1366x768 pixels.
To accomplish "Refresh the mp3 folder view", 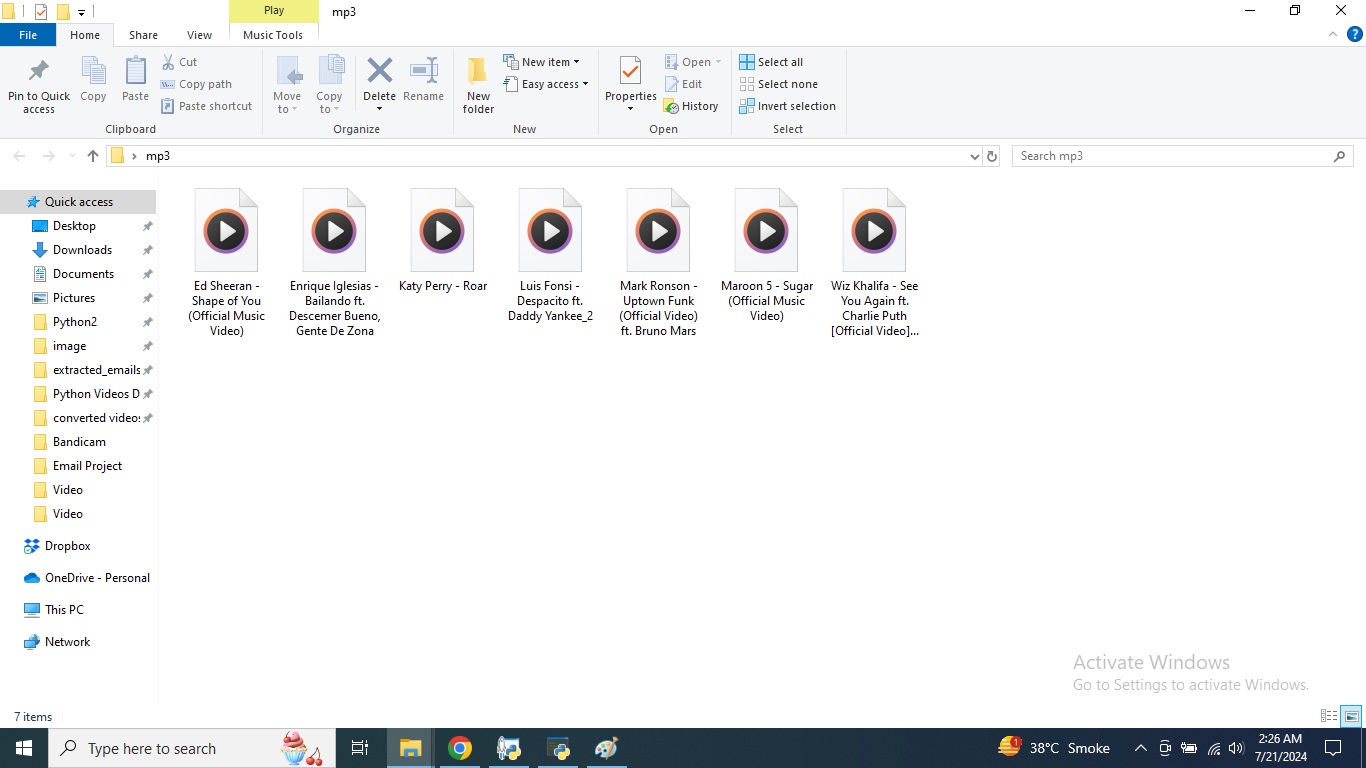I will point(992,156).
